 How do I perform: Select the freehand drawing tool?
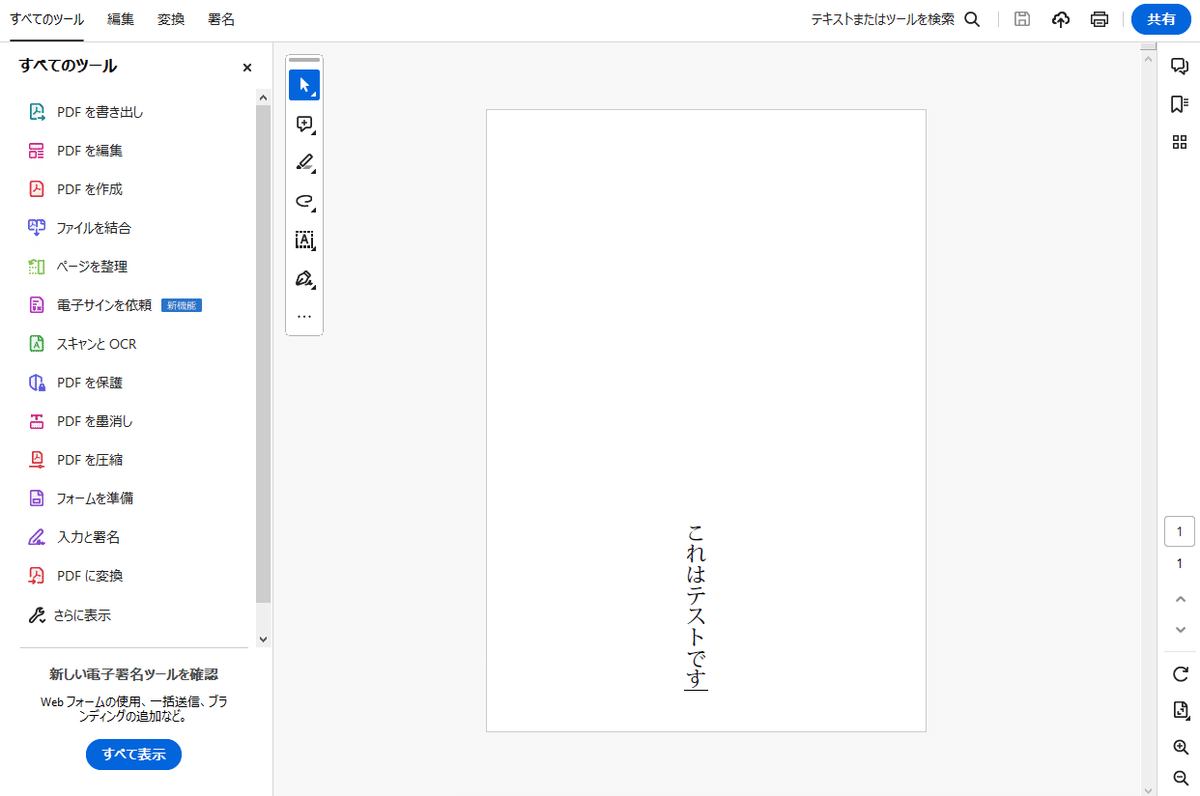[304, 201]
